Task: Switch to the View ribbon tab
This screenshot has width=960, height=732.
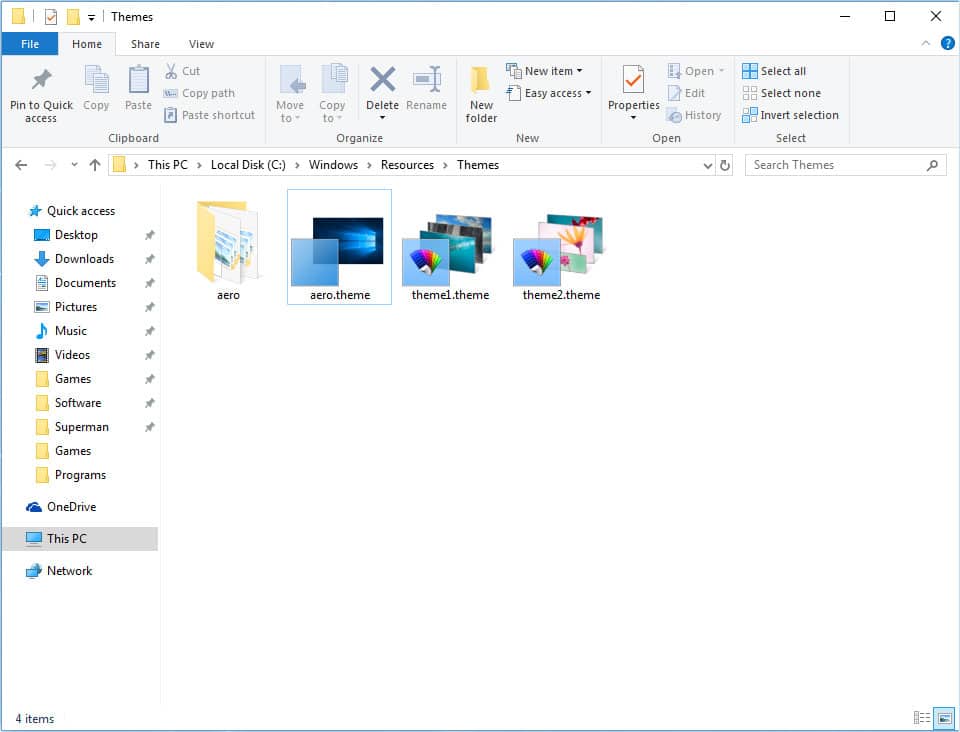Action: coord(201,44)
